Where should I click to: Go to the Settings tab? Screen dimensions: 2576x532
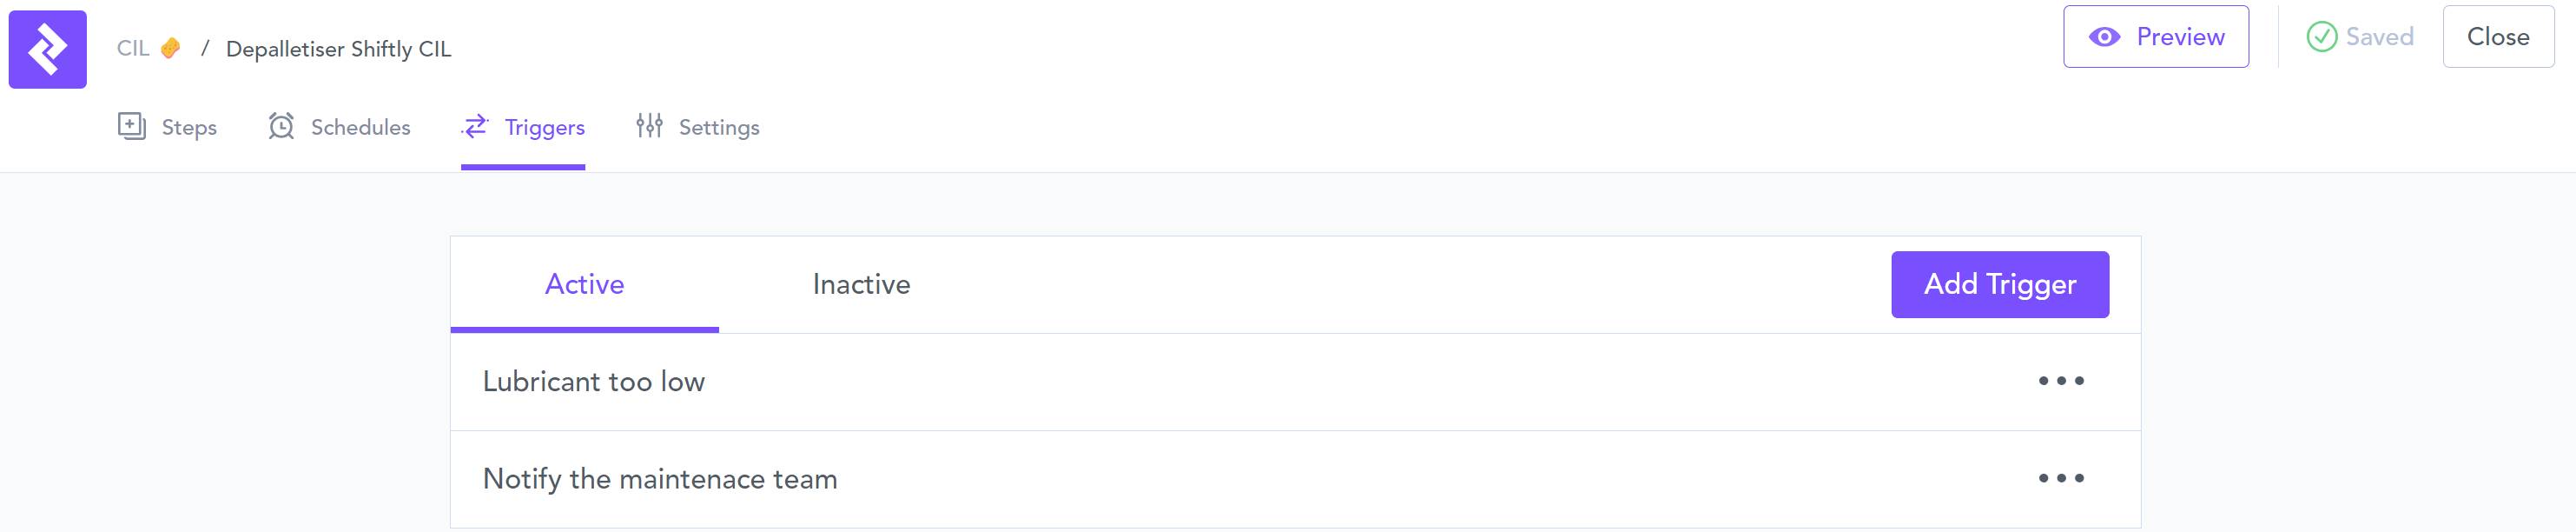click(718, 127)
